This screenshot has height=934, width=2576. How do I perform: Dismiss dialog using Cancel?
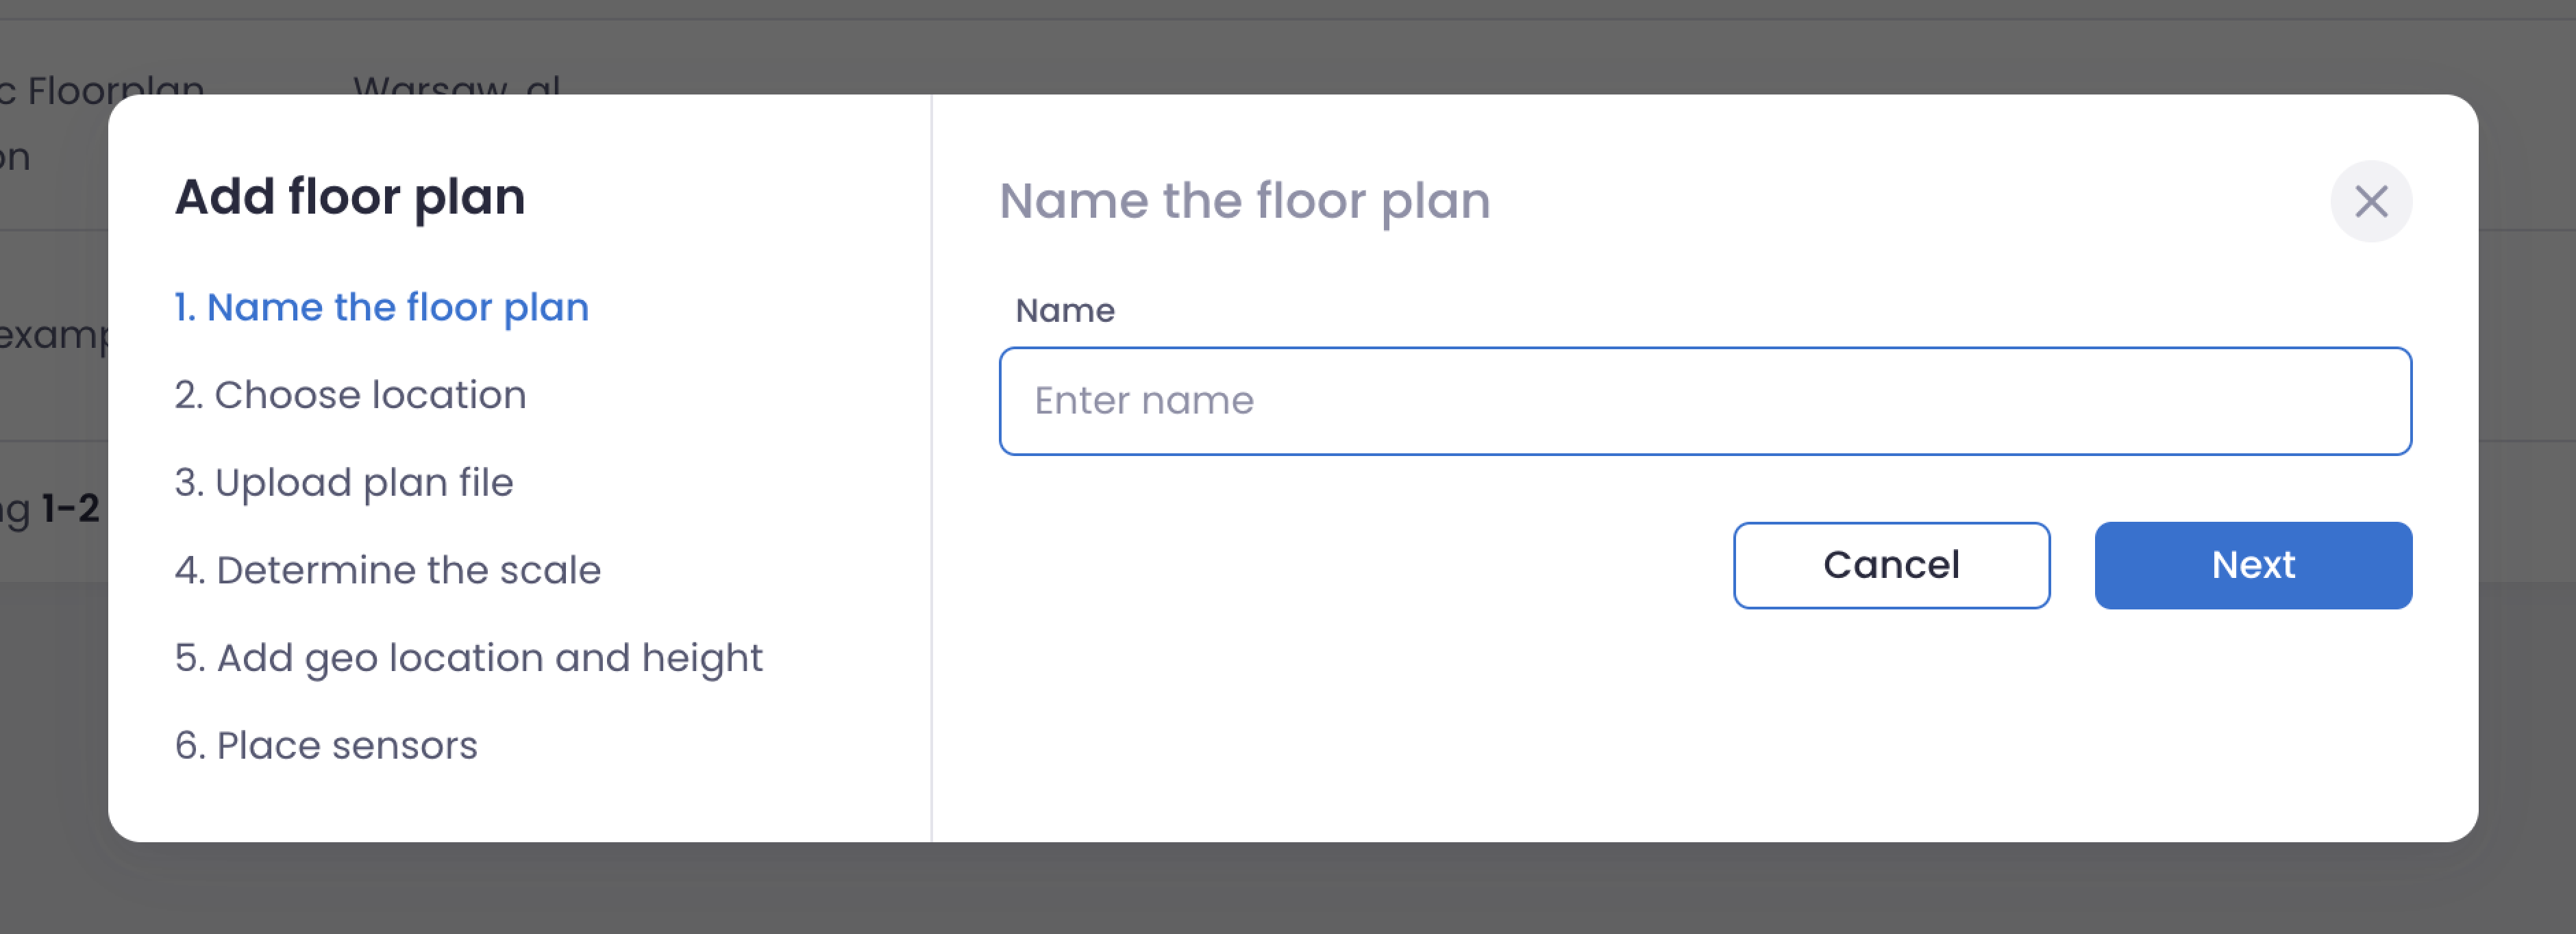[x=1891, y=565]
